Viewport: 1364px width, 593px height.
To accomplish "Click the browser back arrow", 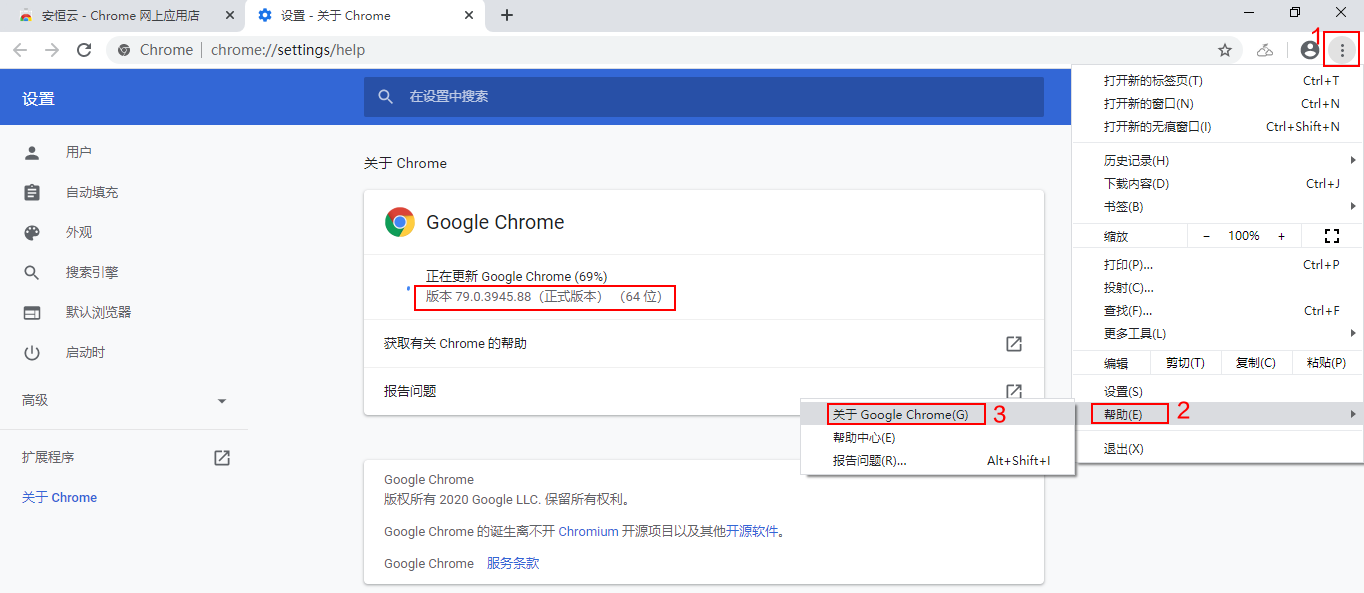I will (x=20, y=50).
